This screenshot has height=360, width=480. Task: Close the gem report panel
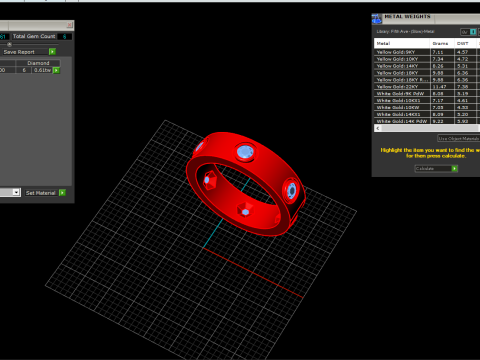(69, 25)
